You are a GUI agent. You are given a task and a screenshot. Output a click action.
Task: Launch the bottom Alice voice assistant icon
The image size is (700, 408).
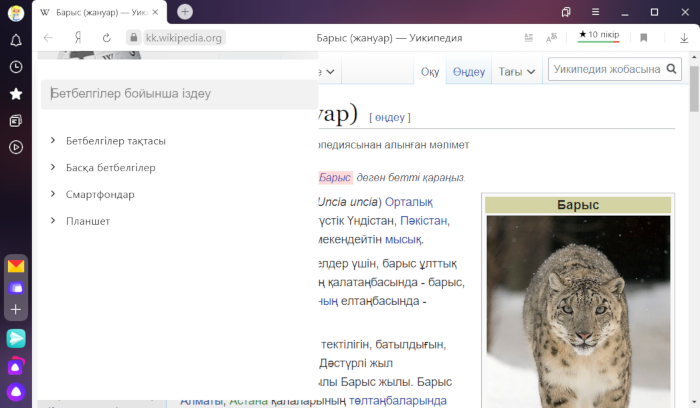pyautogui.click(x=16, y=392)
